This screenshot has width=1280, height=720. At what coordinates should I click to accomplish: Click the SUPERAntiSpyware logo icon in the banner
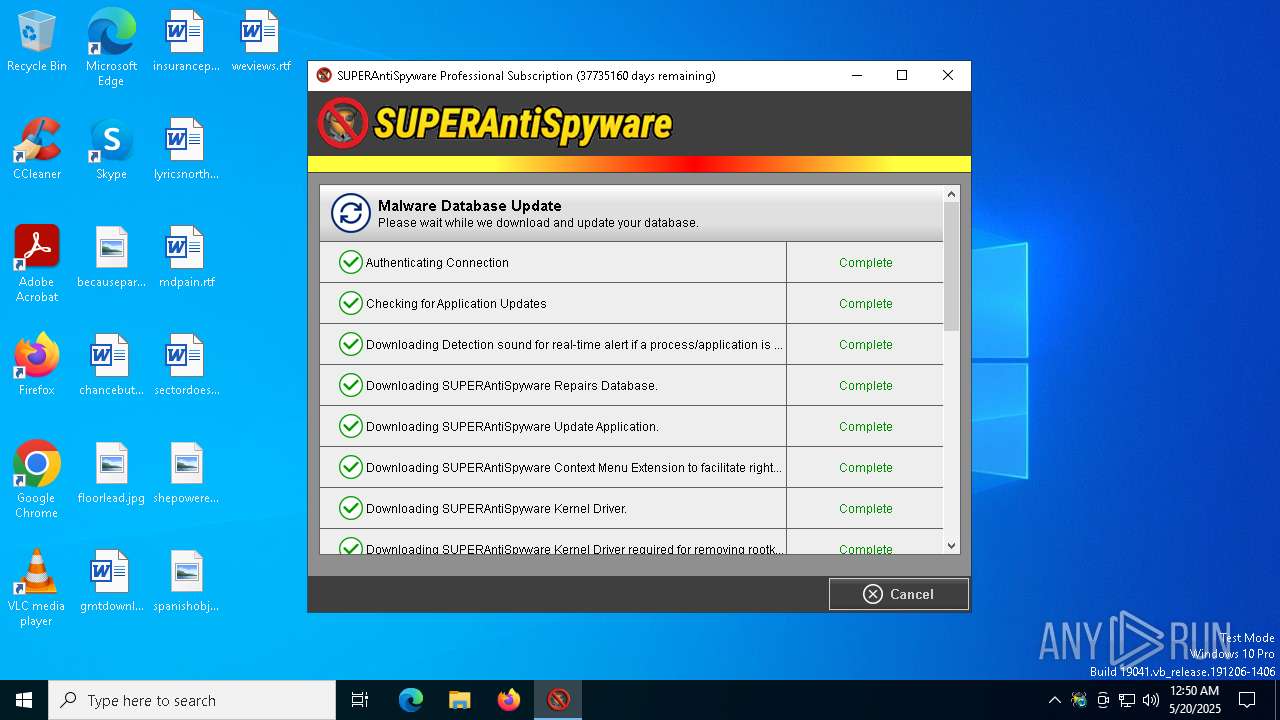(x=343, y=123)
